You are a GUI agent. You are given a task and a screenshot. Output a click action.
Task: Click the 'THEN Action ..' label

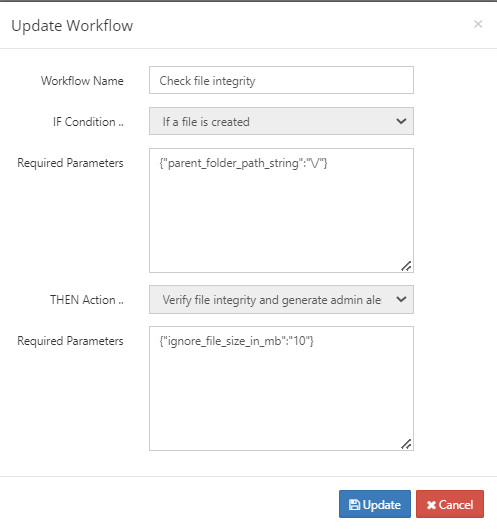pyautogui.click(x=87, y=300)
